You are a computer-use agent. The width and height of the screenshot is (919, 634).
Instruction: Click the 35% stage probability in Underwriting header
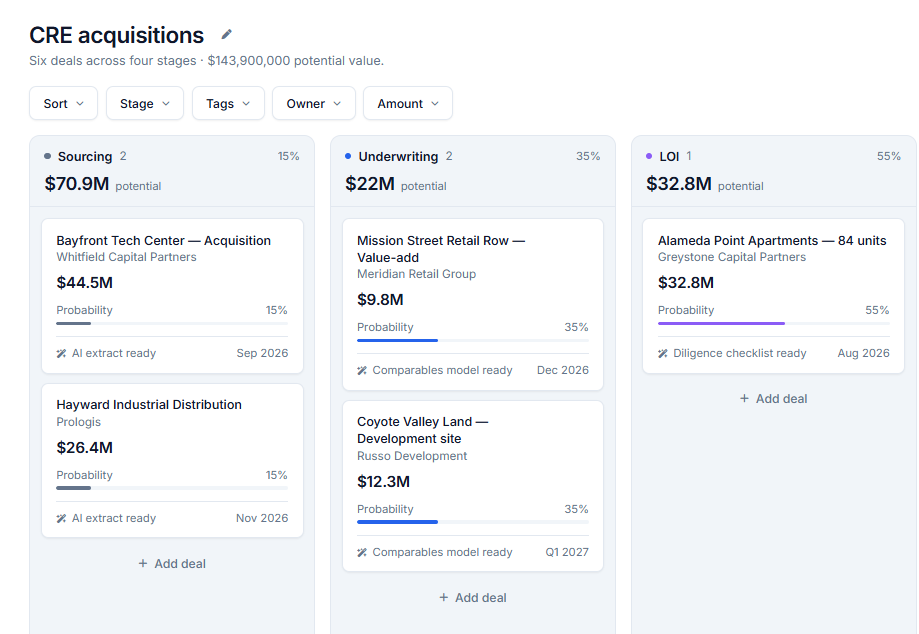588,156
